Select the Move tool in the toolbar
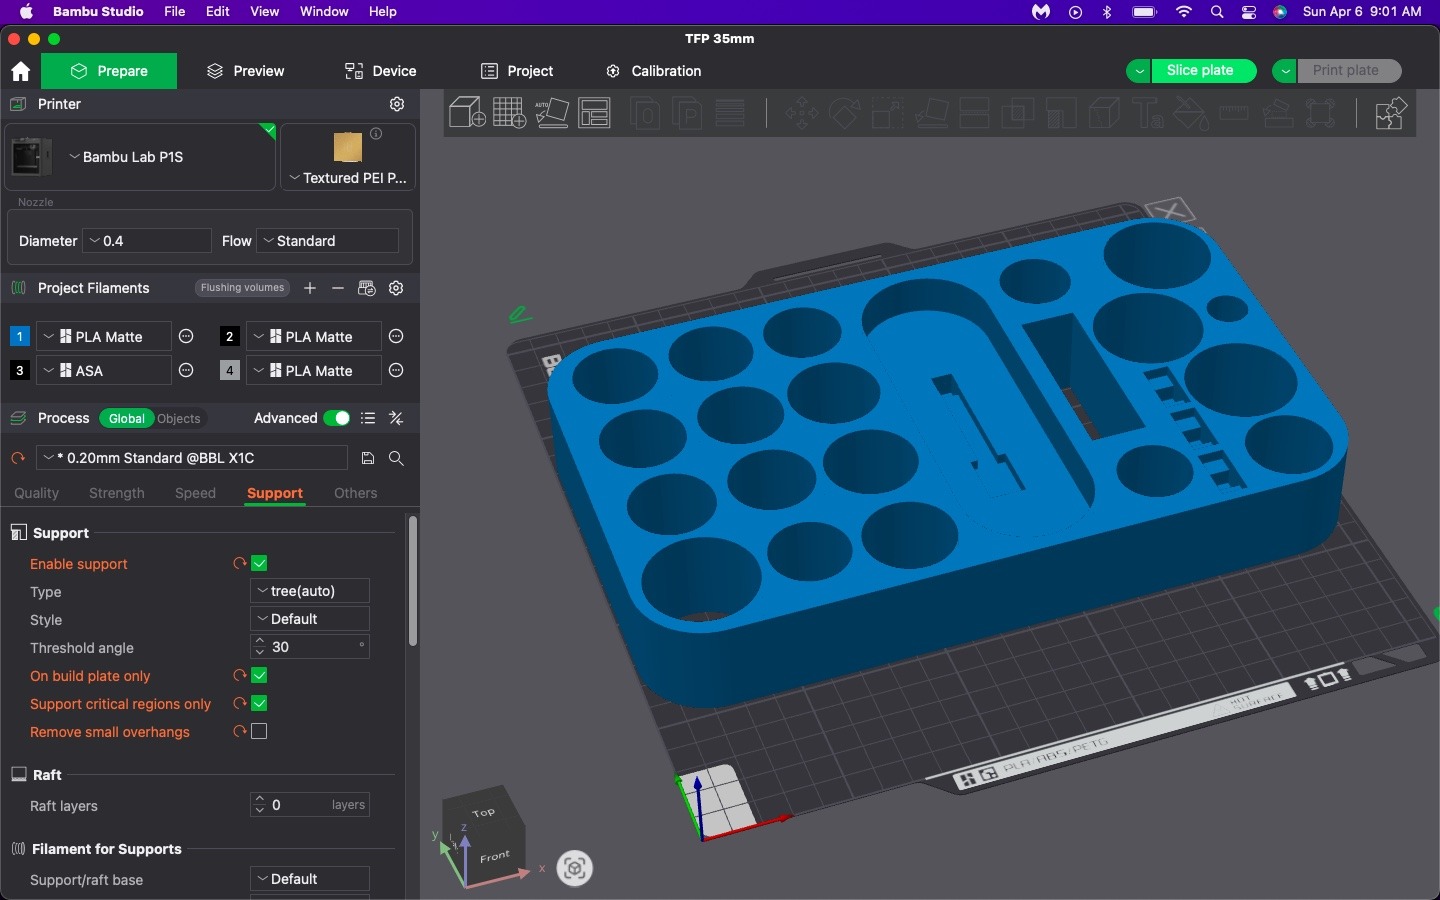1440x900 pixels. tap(802, 113)
